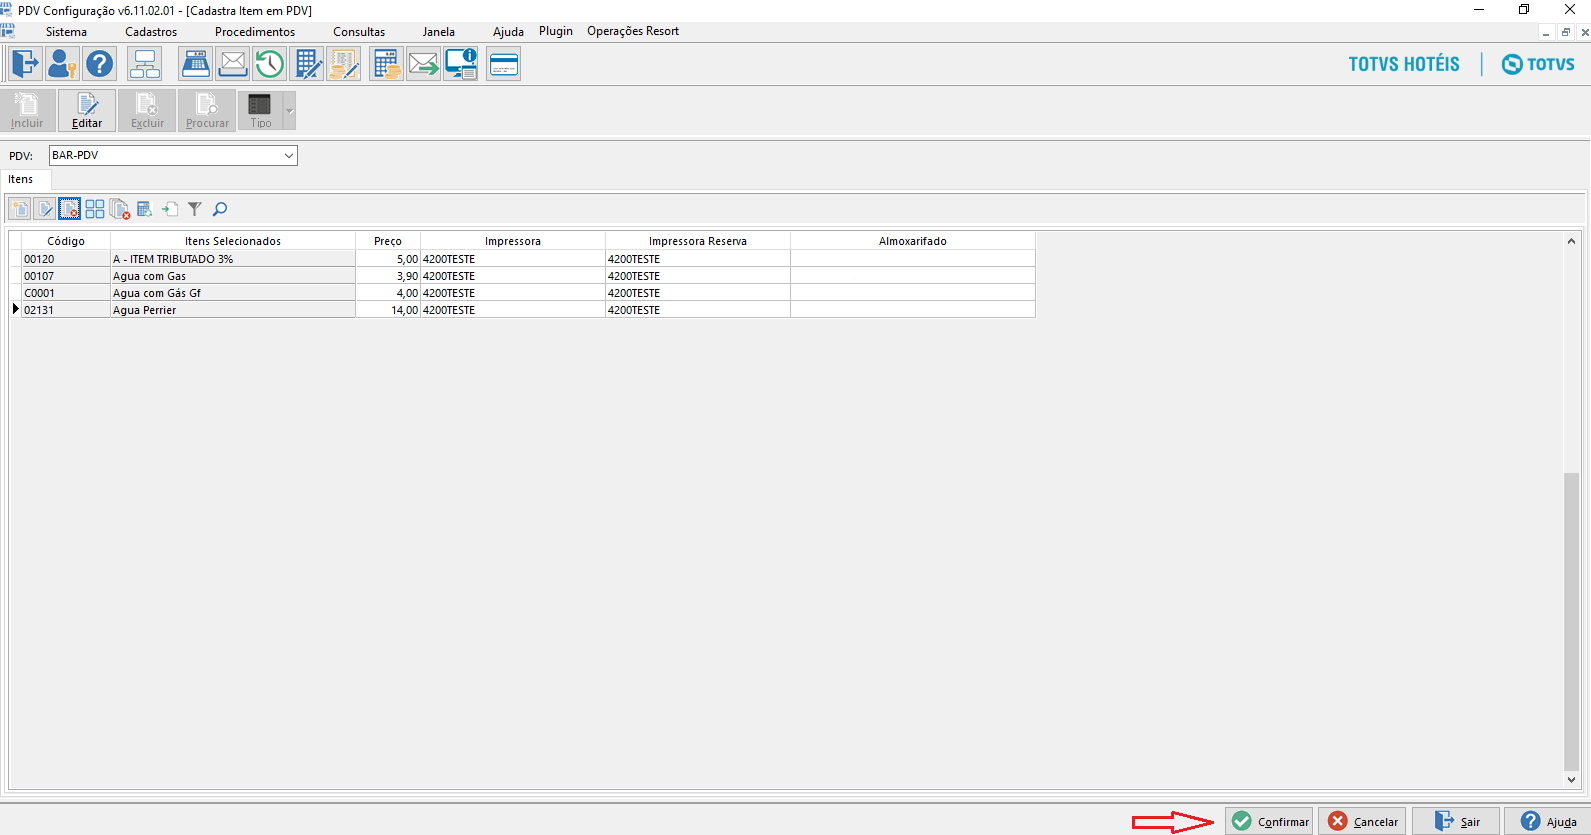Screen dimensions: 1591x835
Task: Click the delete item icon in Itens toolbar
Action: (x=70, y=209)
